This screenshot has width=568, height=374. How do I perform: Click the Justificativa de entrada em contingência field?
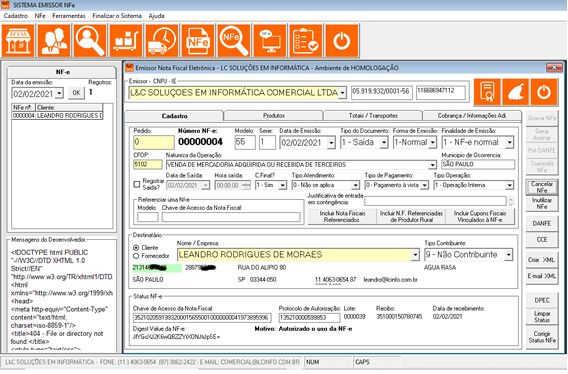[x=435, y=201]
